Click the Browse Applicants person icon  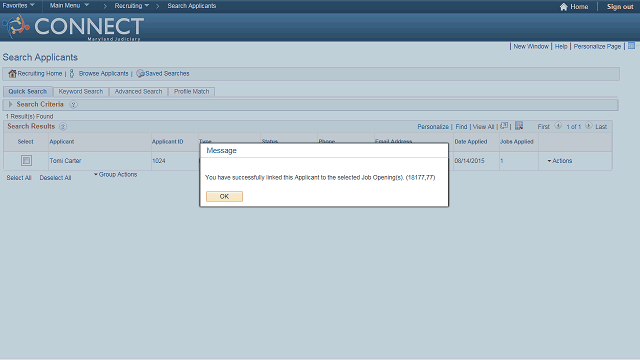(x=72, y=73)
